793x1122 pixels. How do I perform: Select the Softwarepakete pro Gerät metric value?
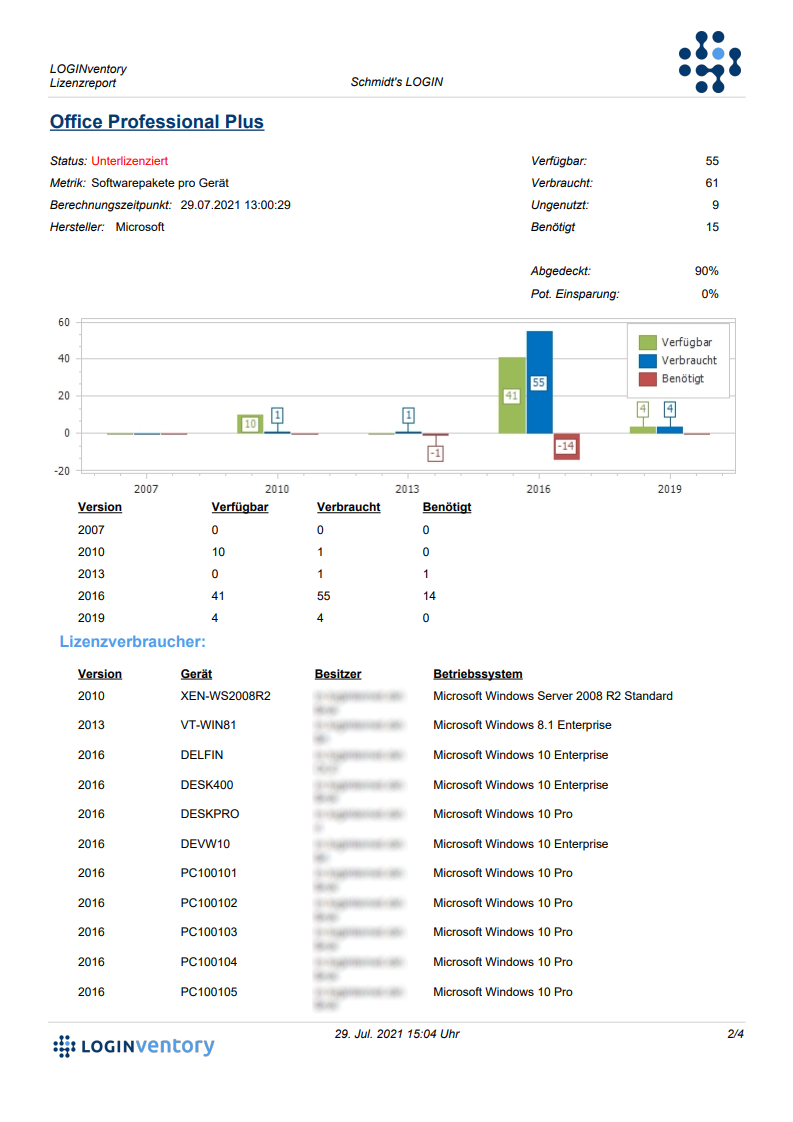160,183
